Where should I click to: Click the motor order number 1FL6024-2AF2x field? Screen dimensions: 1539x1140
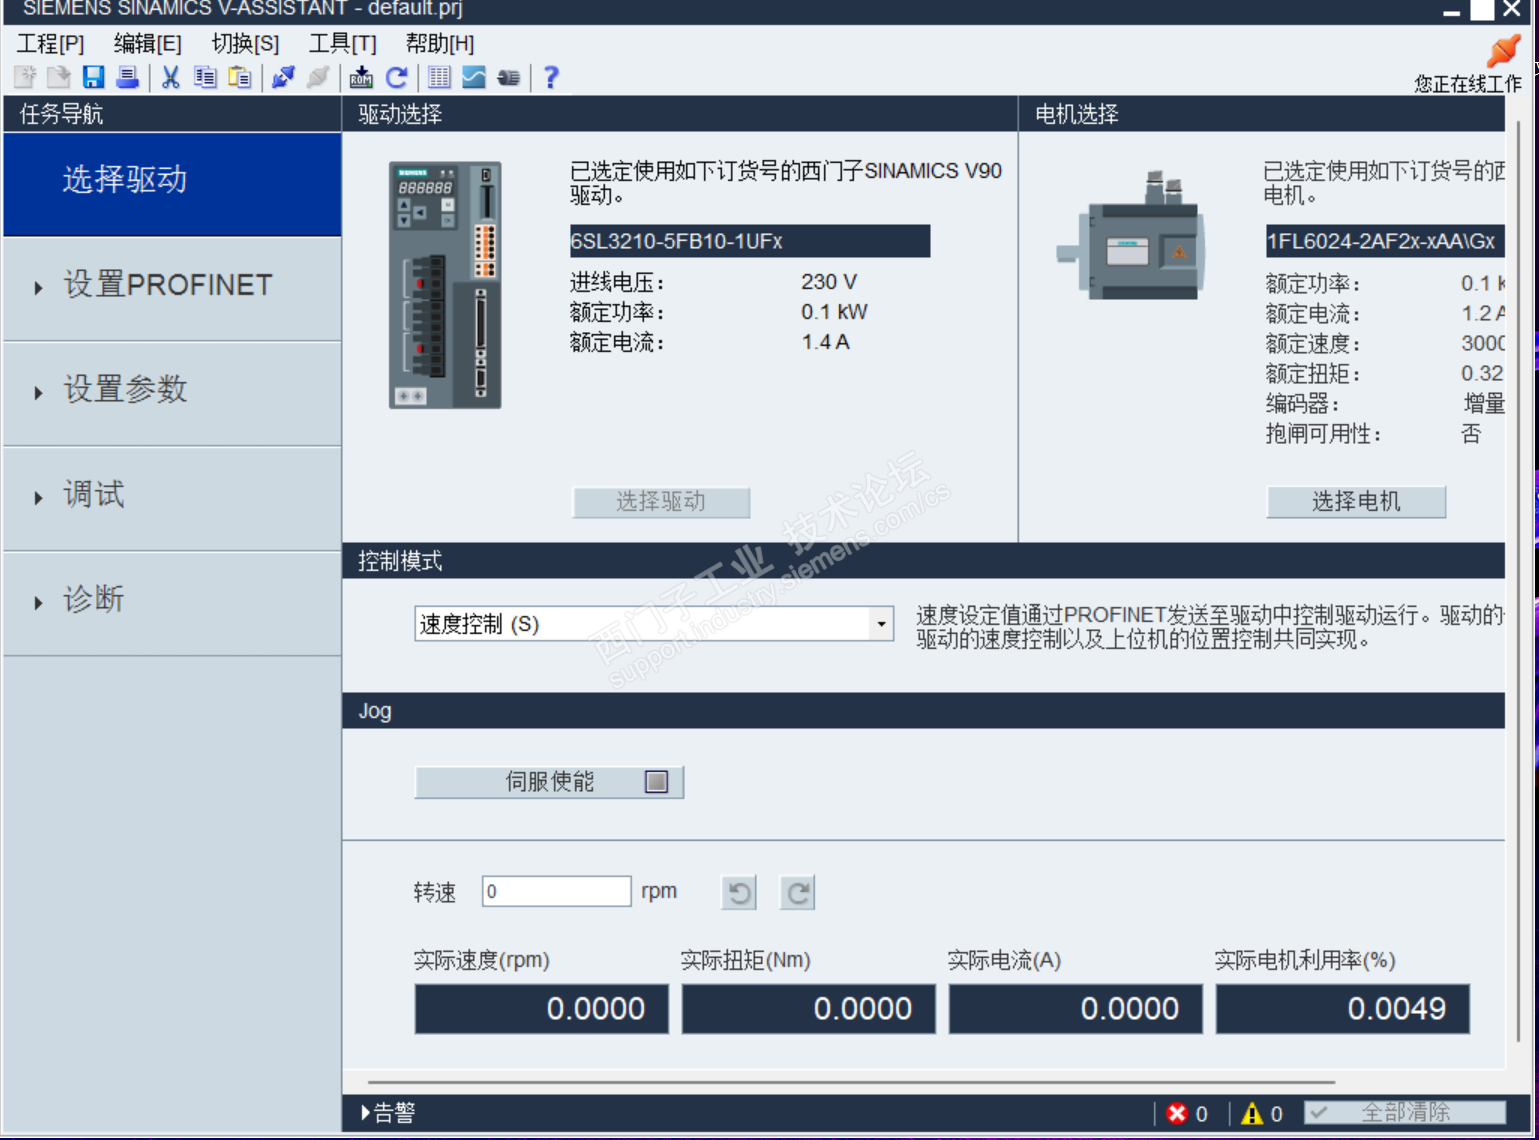tap(1385, 241)
